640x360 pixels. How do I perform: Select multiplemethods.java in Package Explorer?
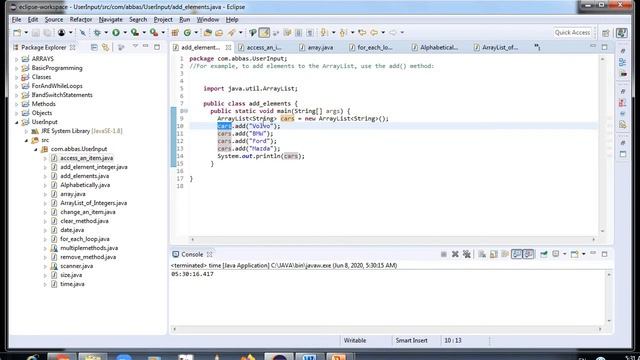point(89,248)
